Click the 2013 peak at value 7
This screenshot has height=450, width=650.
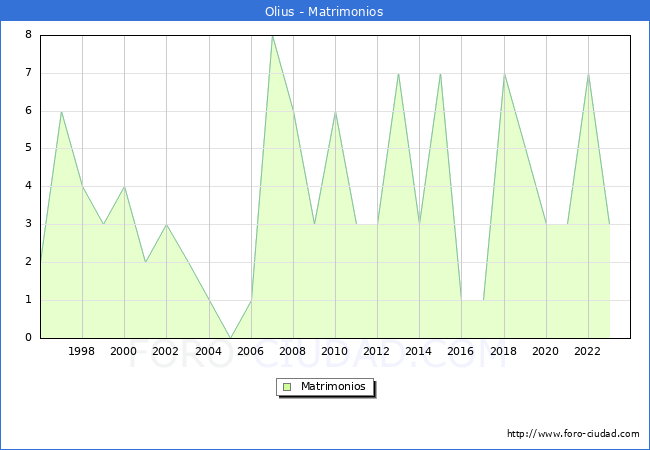point(398,74)
